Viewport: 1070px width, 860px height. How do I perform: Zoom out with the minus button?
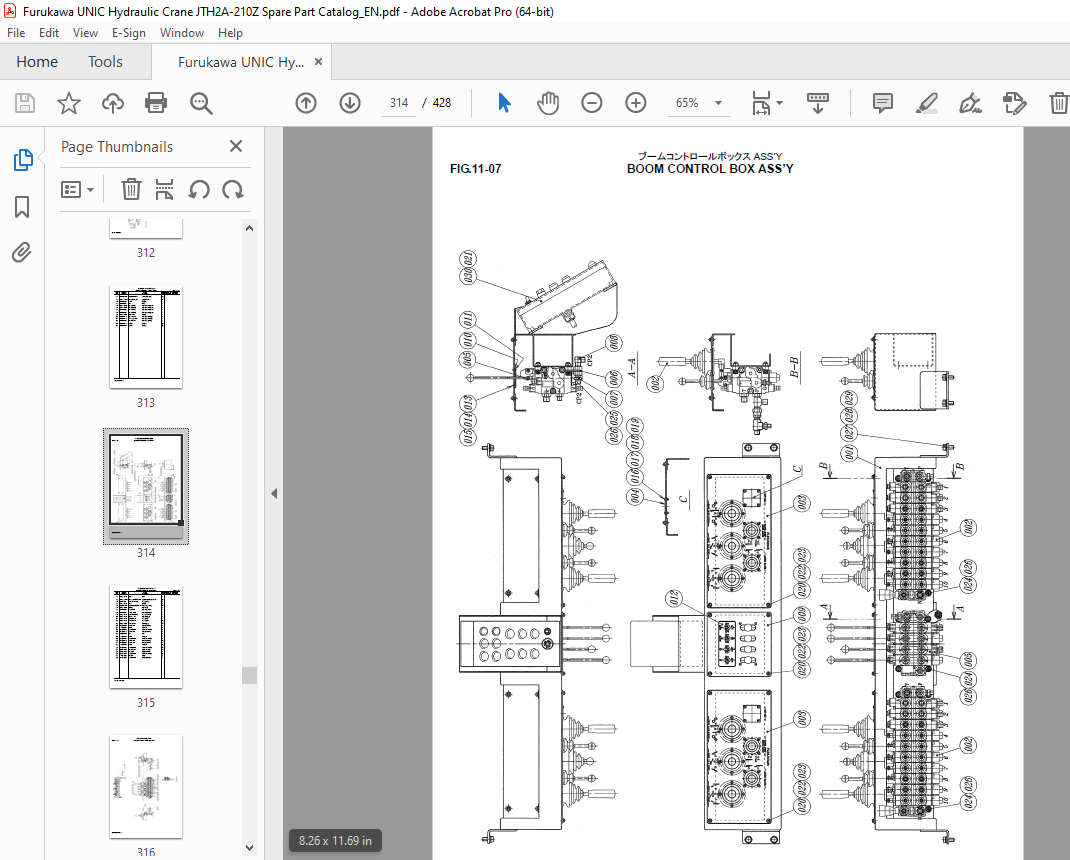pyautogui.click(x=592, y=103)
